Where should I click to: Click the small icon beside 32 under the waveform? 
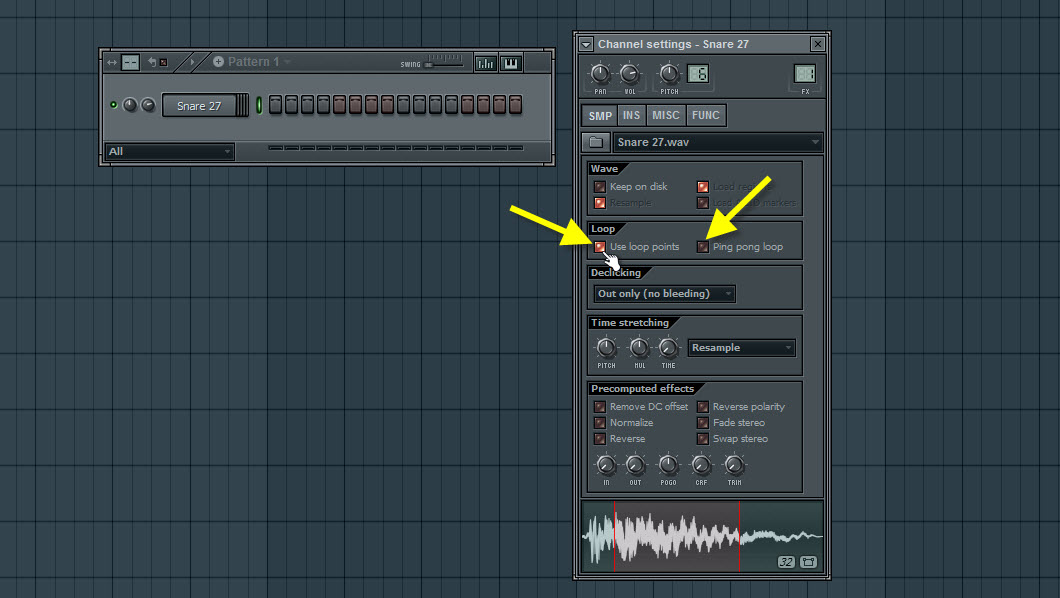point(808,563)
